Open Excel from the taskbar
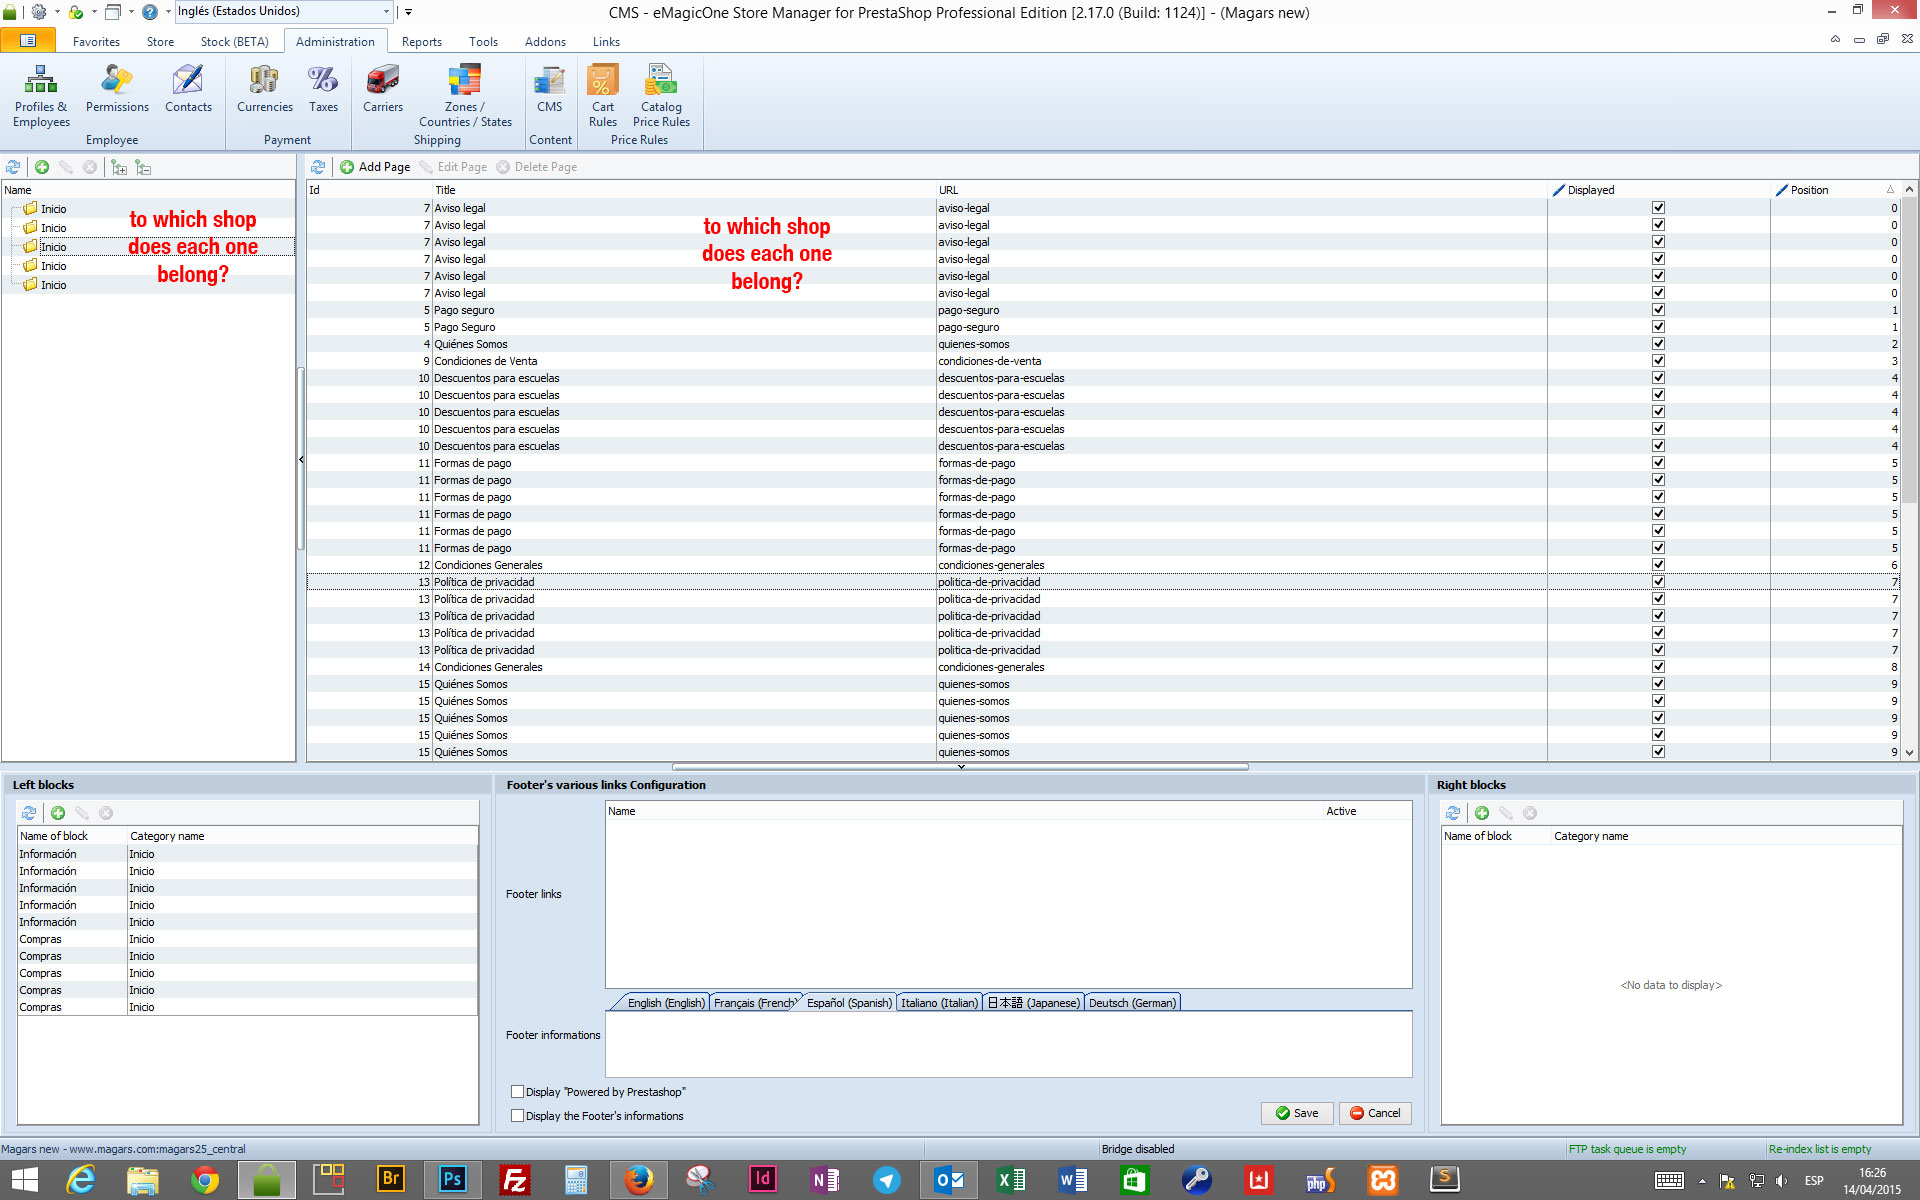Viewport: 1920px width, 1200px height. click(x=1010, y=1180)
